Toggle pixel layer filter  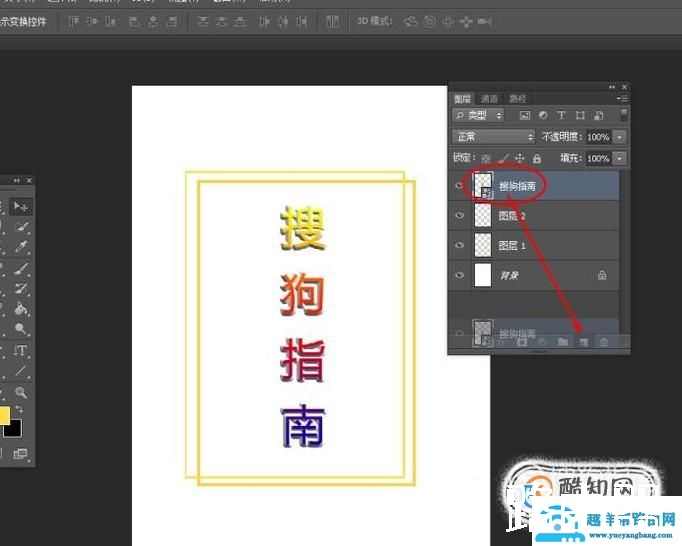[525, 115]
